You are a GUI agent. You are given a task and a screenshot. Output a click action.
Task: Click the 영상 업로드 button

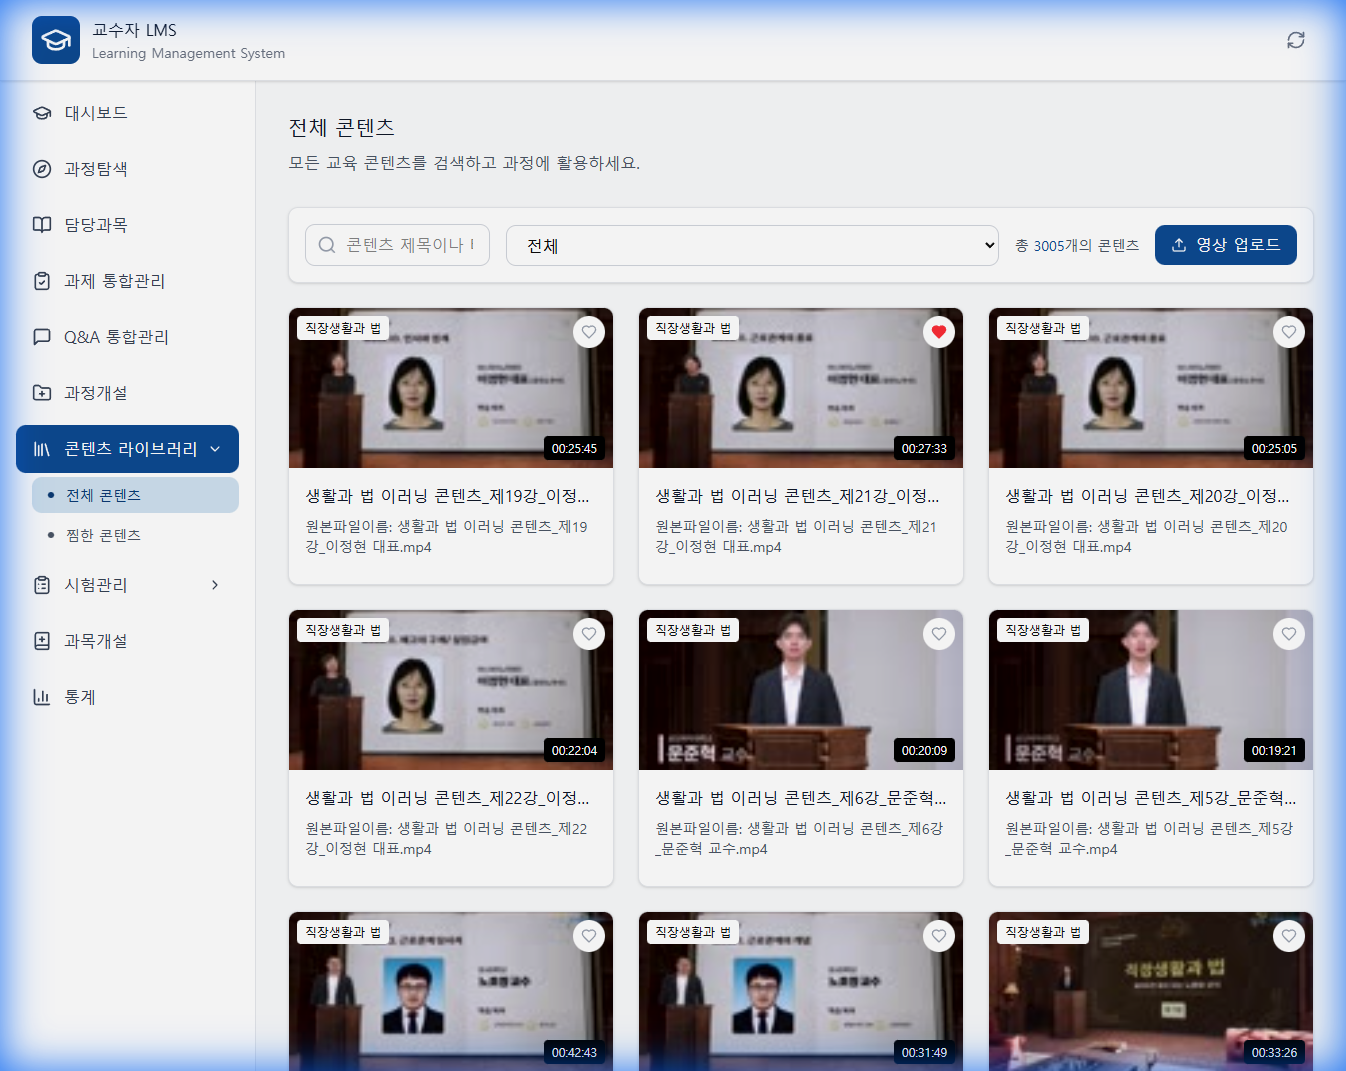point(1225,245)
